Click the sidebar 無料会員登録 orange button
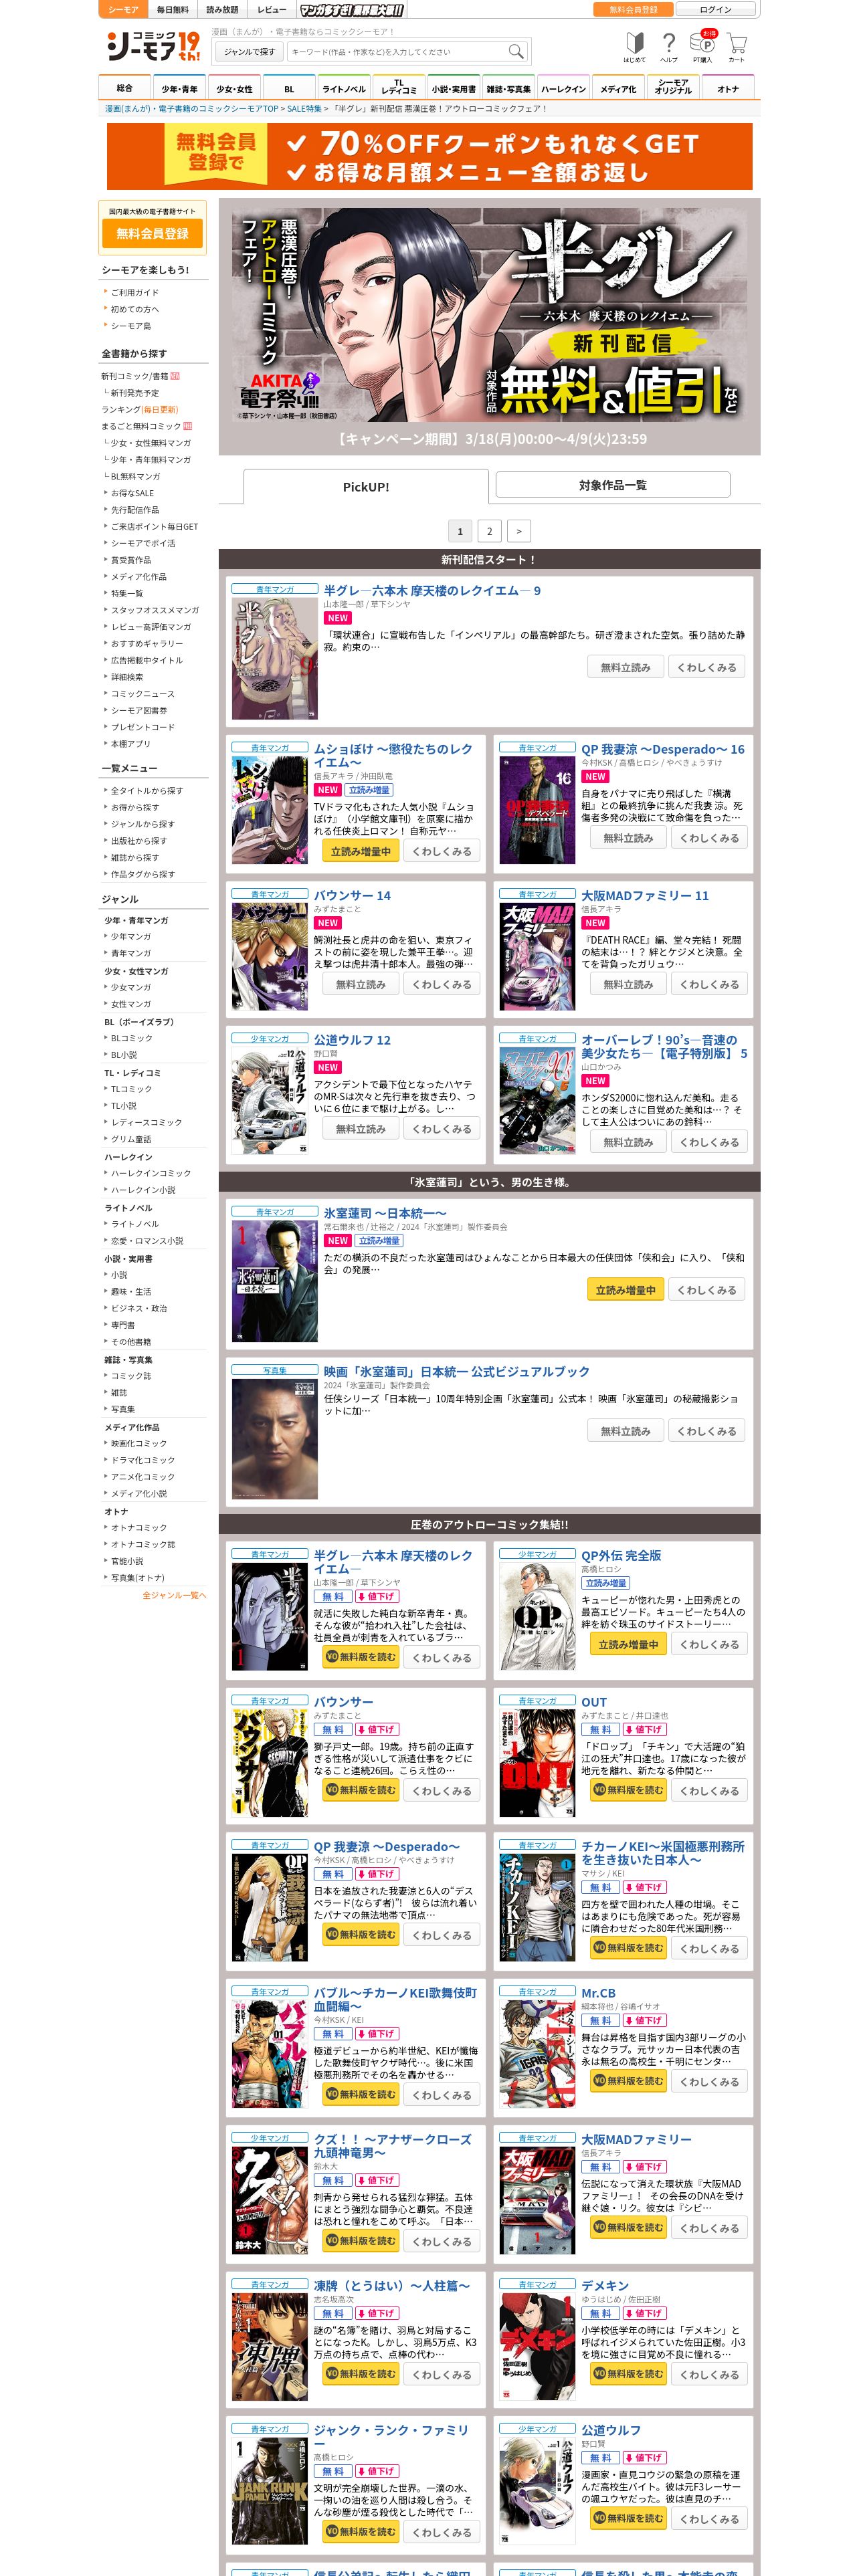The height and width of the screenshot is (2576, 859). point(152,233)
